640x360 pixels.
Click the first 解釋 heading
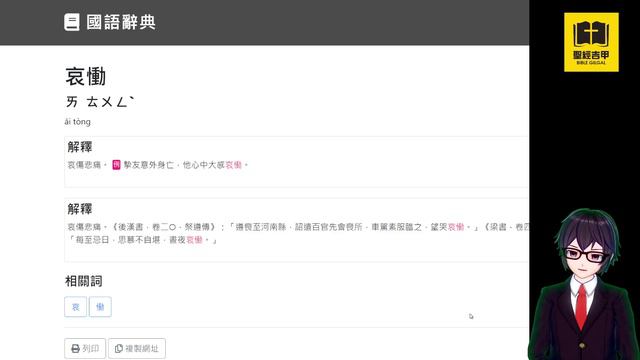point(80,147)
